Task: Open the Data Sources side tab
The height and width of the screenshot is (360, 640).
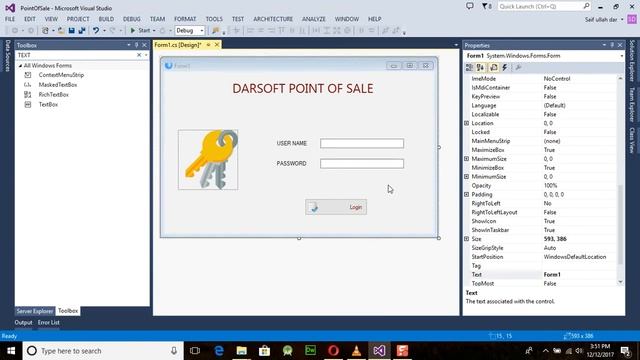Action: [x=7, y=56]
